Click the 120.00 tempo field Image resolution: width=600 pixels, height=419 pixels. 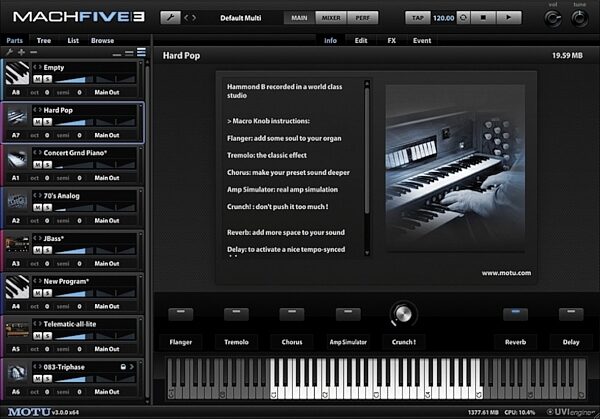click(x=443, y=18)
